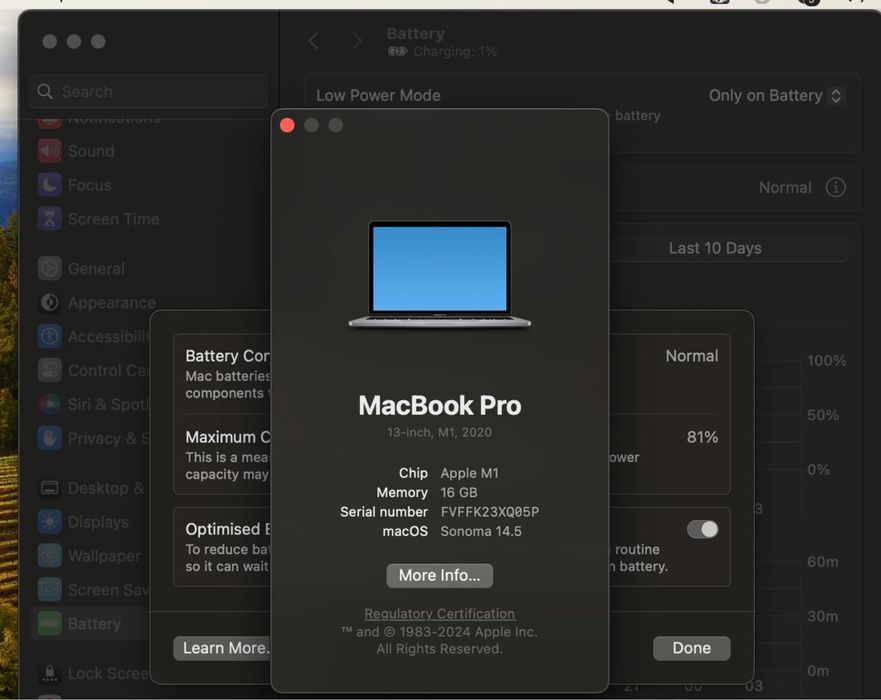
Task: Select General label in sidebar
Action: coord(96,269)
